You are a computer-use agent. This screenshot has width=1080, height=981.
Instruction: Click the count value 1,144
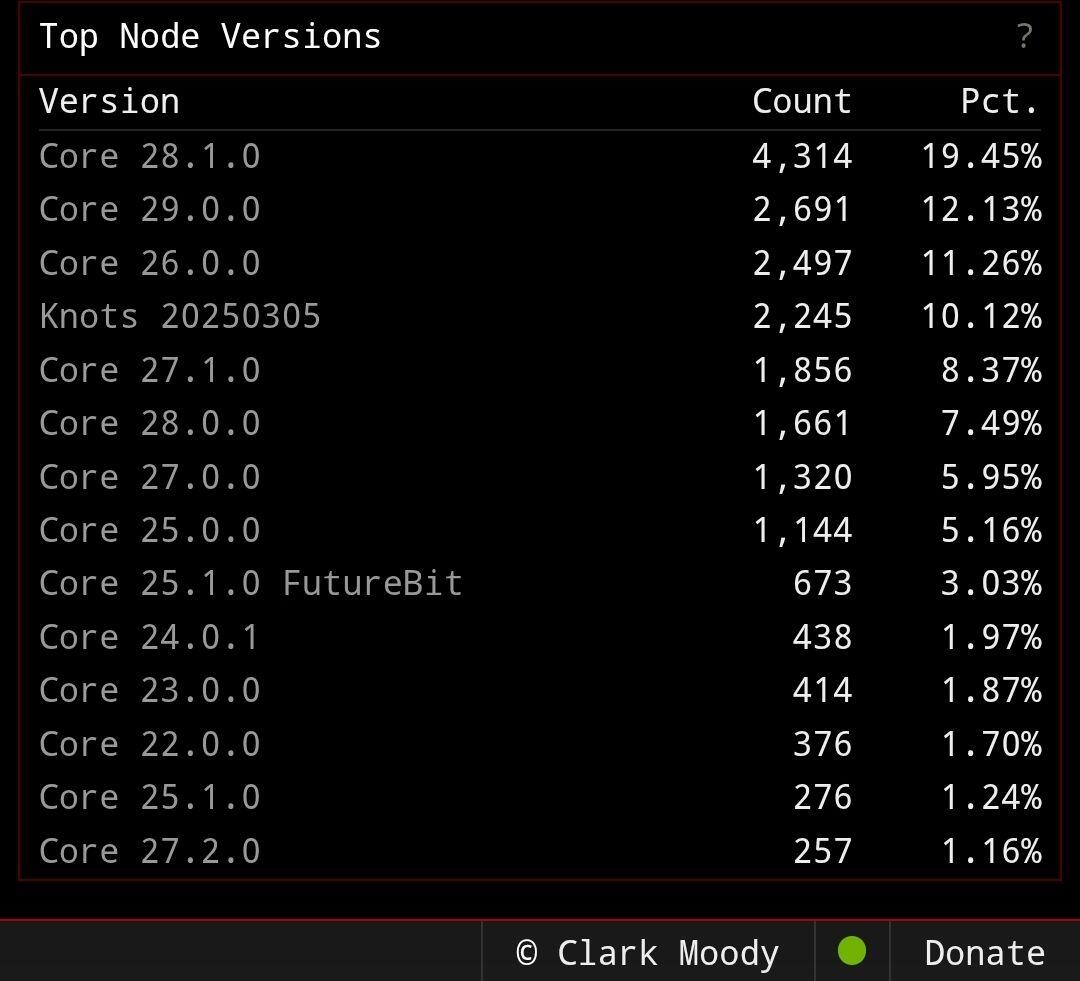coord(802,531)
